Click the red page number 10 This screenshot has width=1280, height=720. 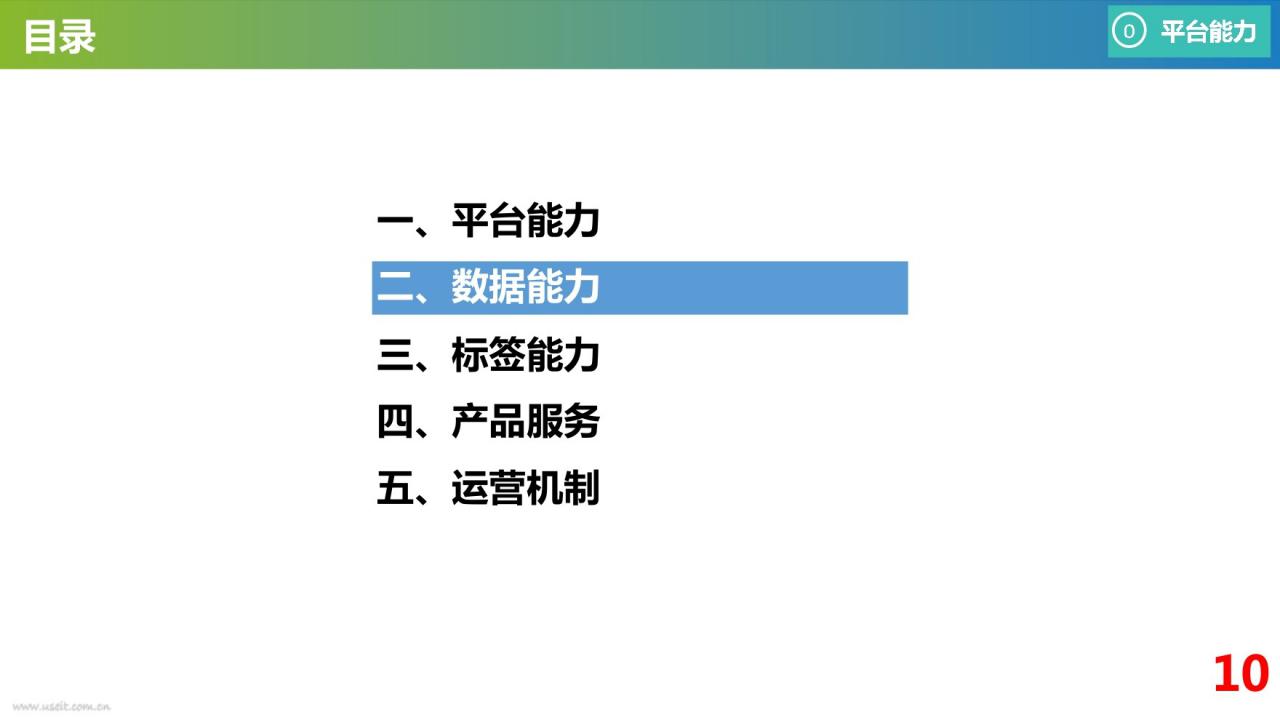tap(1241, 674)
